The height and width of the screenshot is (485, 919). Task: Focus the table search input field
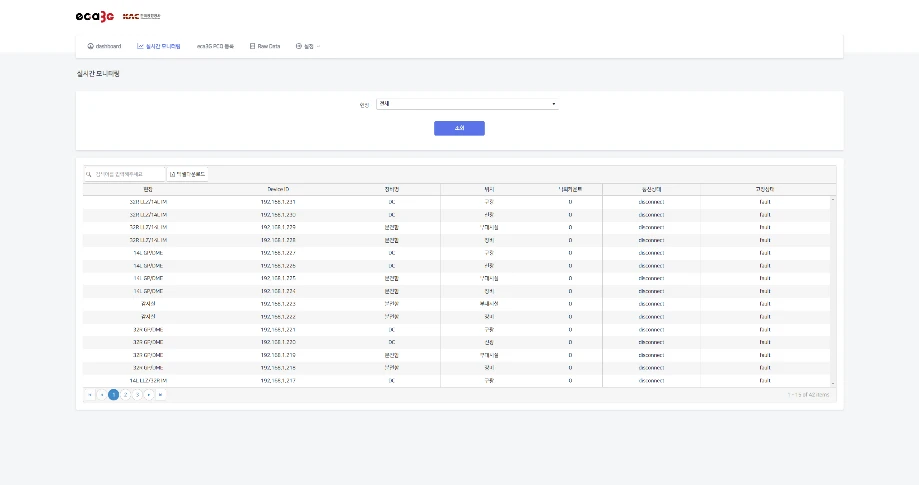point(124,174)
